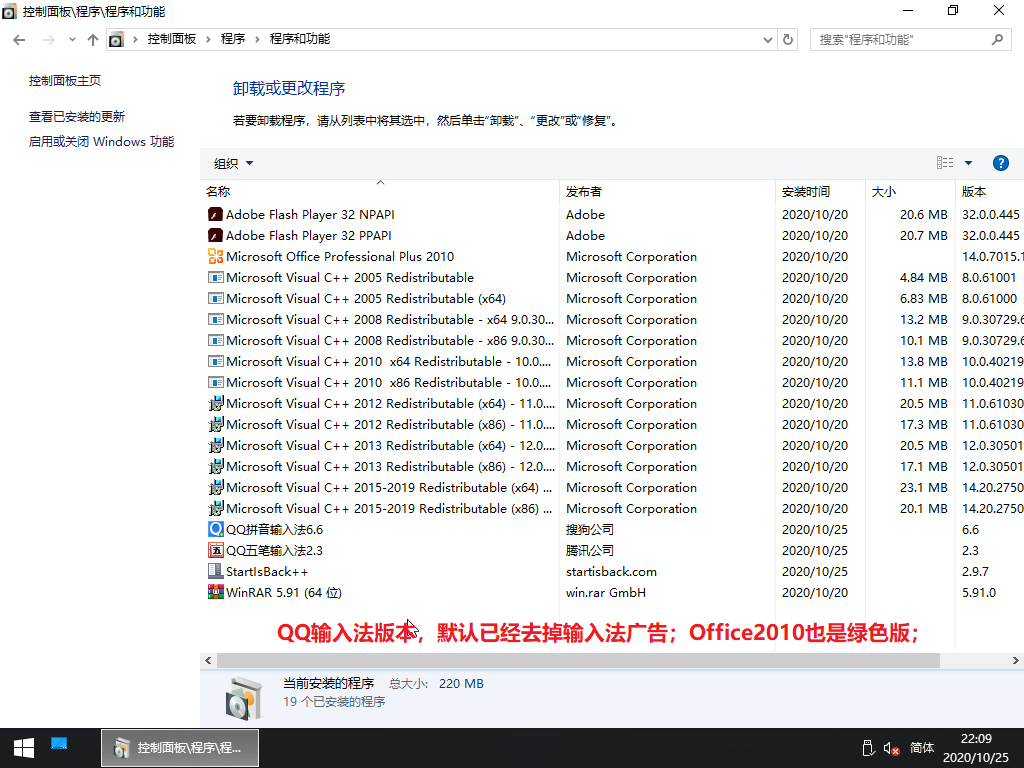Click the scroll left arrow
This screenshot has width=1024, height=768.
coord(208,660)
